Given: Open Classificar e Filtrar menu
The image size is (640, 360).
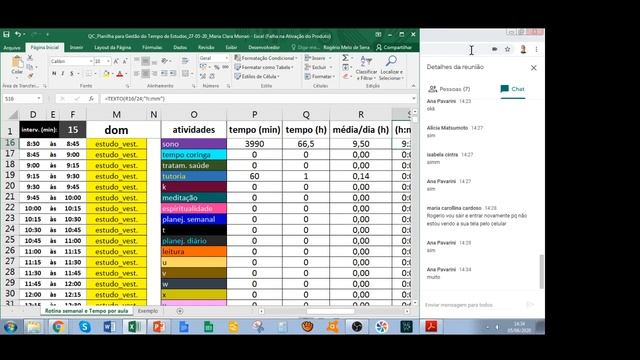Looking at the screenshot, I should point(366,67).
